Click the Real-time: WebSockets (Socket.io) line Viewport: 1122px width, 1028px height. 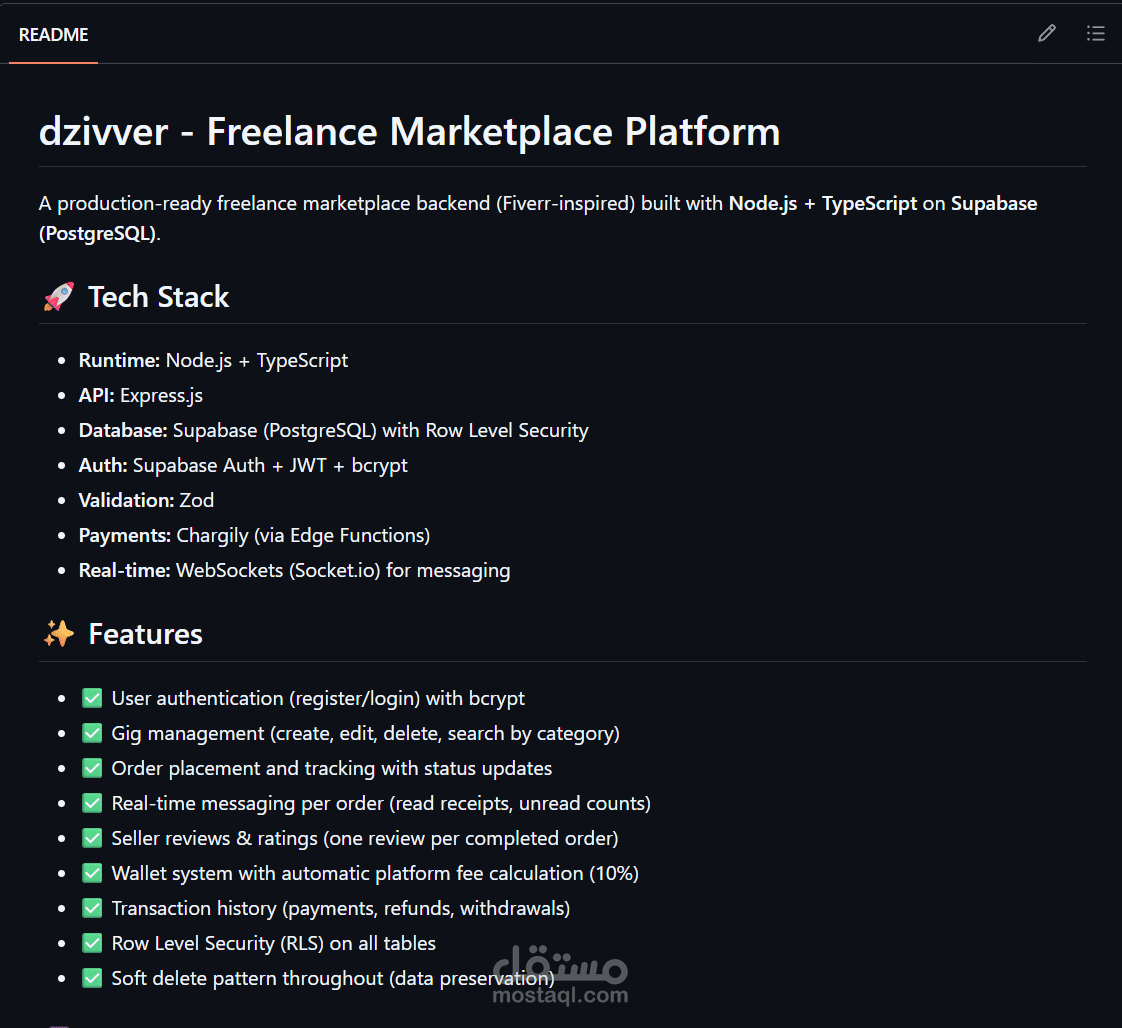pos(295,570)
